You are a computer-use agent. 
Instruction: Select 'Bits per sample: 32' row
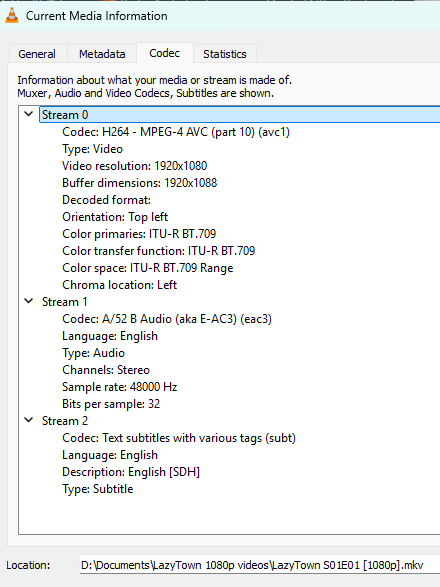(111, 404)
